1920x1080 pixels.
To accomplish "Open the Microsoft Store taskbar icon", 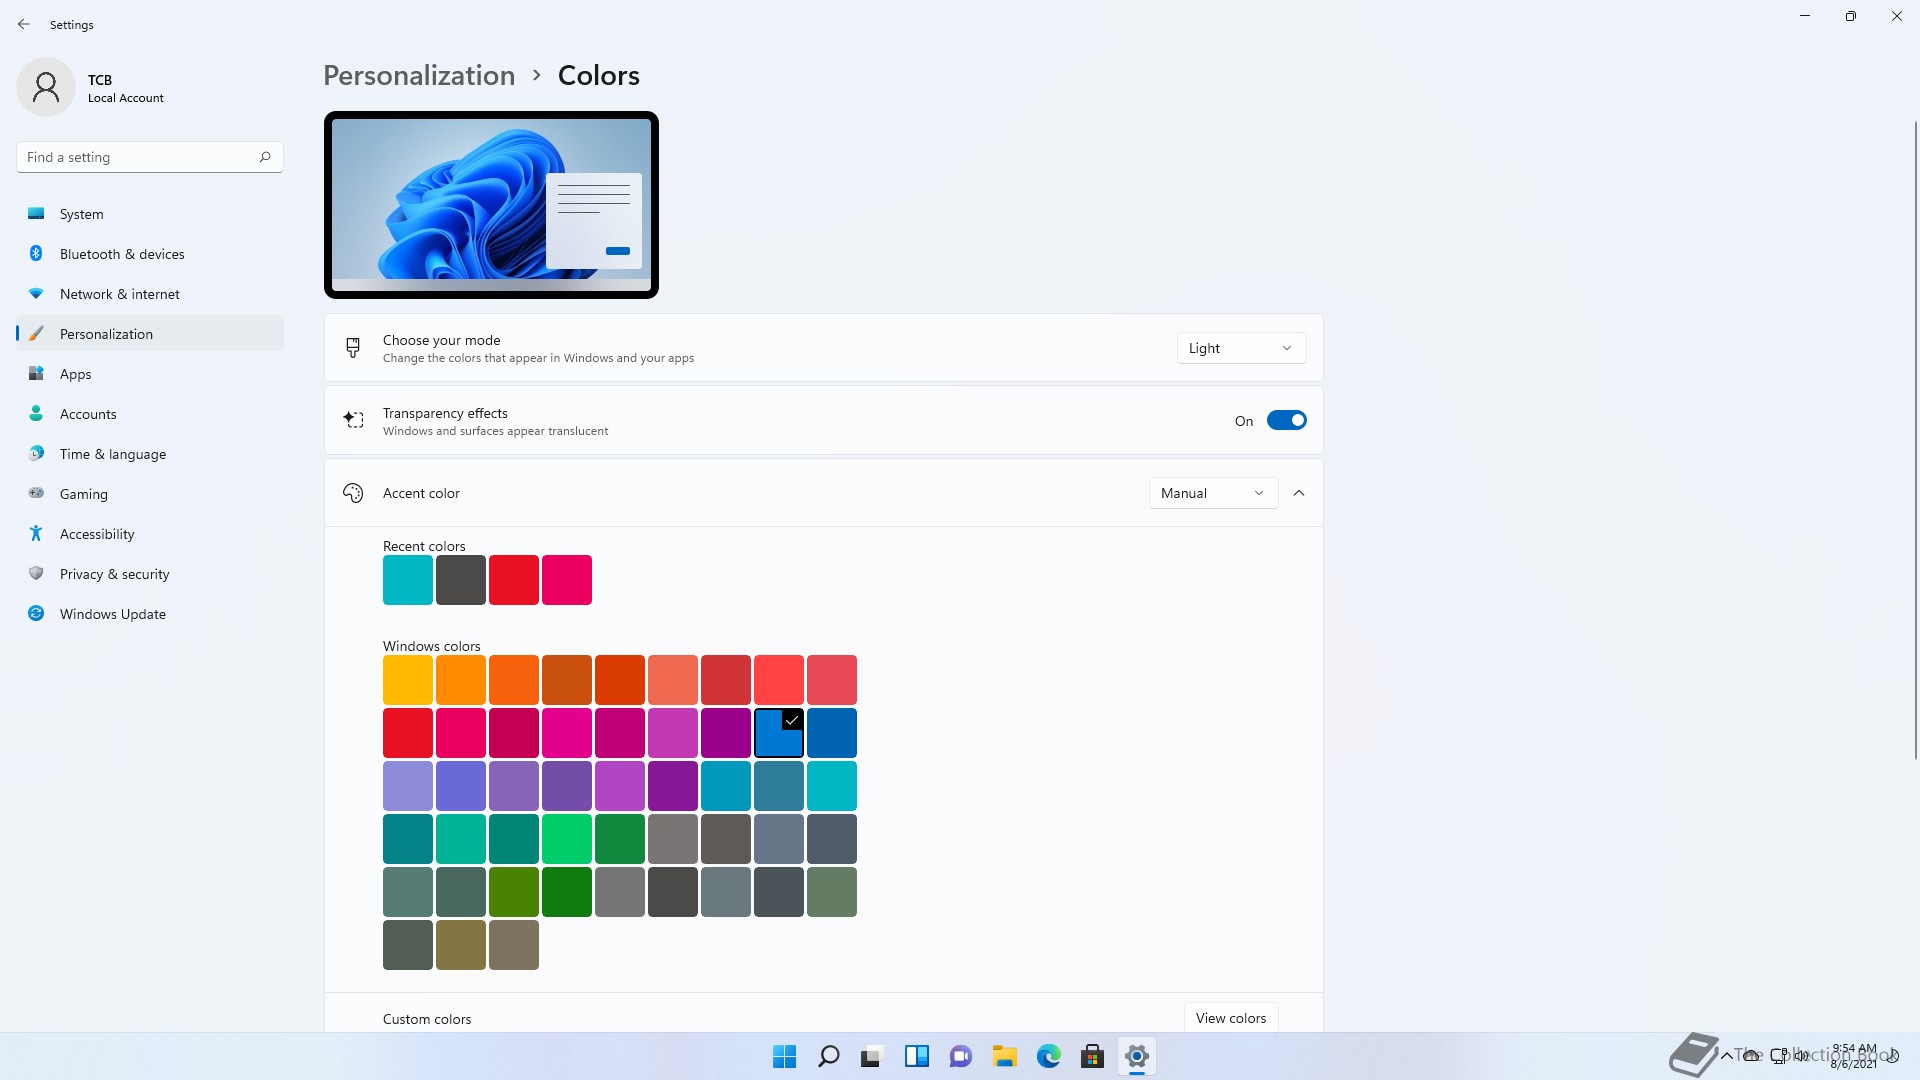I will [x=1092, y=1056].
